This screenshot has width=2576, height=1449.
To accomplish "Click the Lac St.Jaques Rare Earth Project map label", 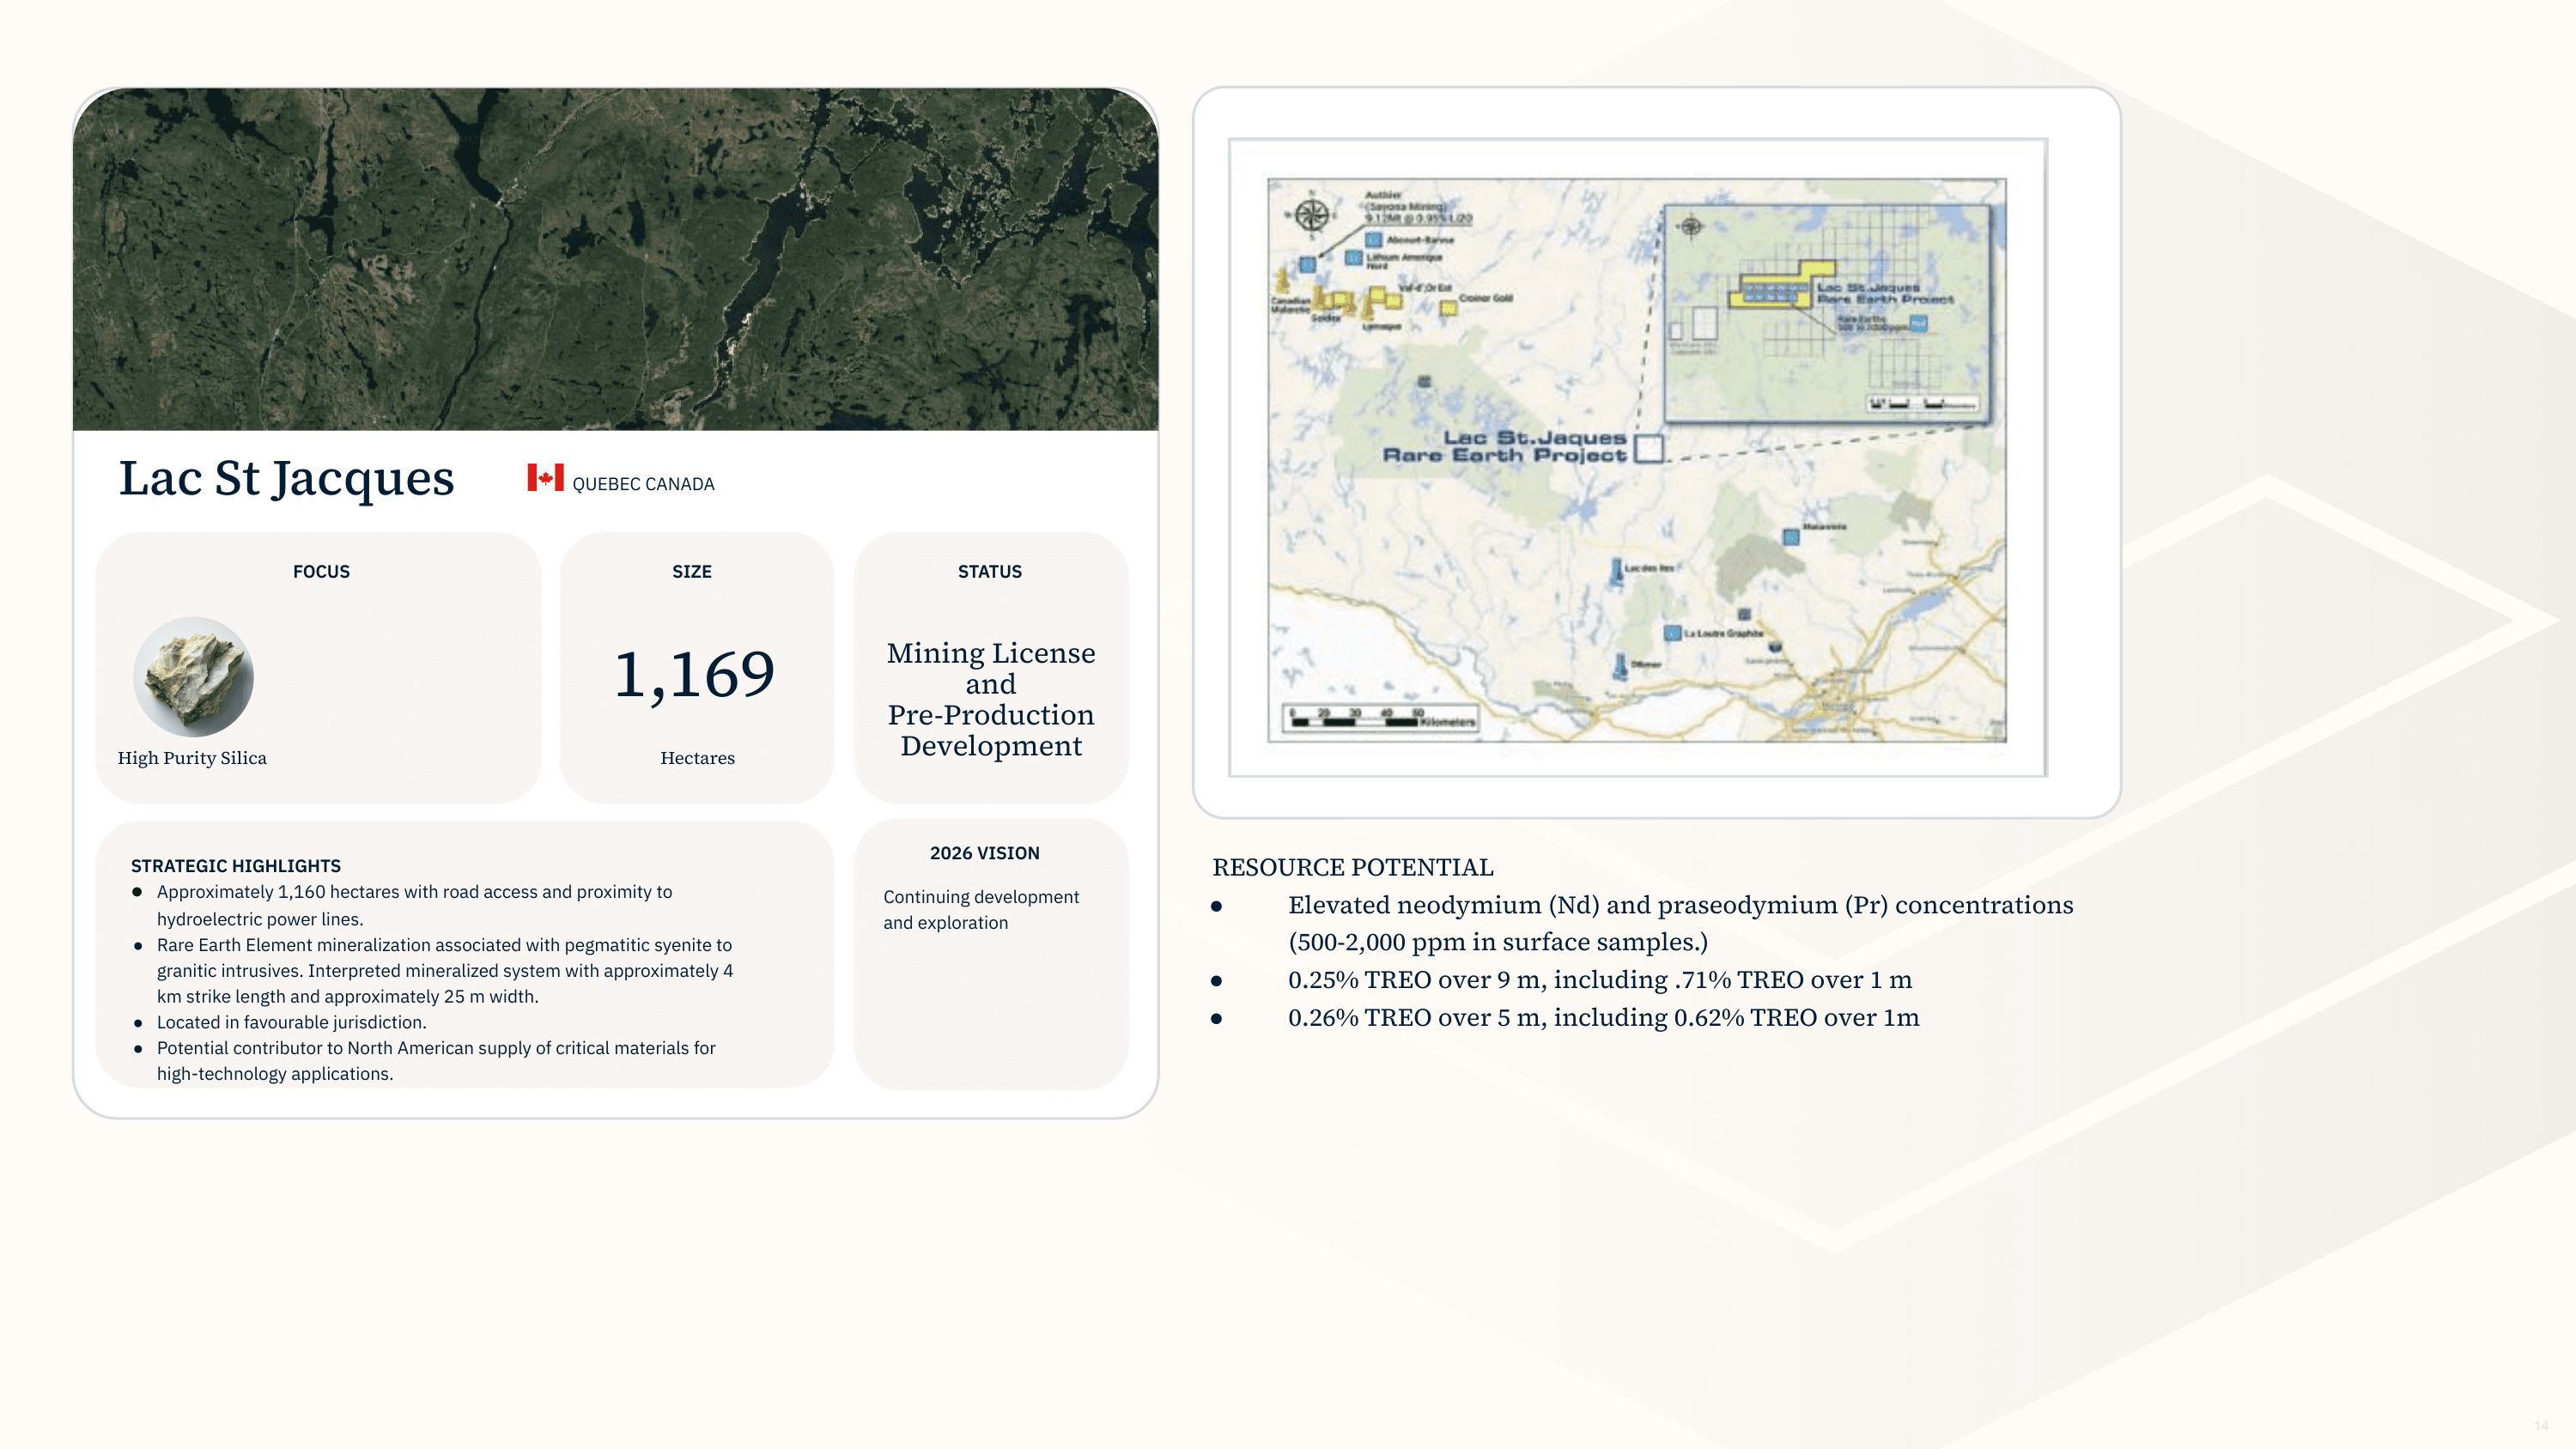I will point(1505,446).
